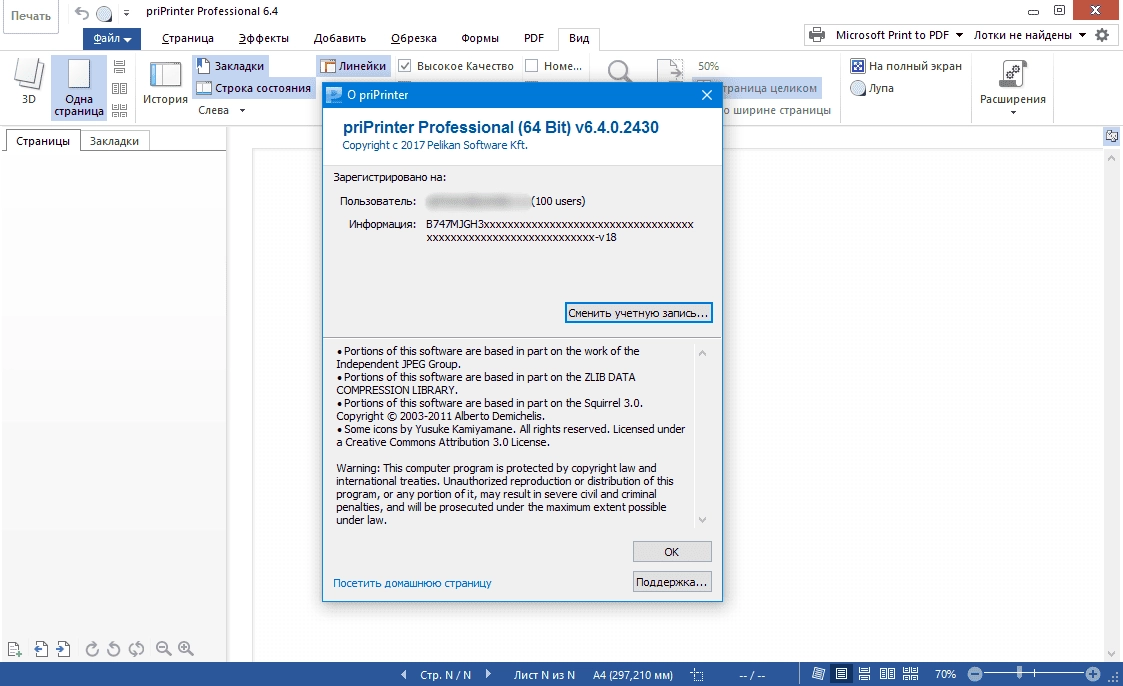Open Посетить домашнюю страницу link

(412, 584)
